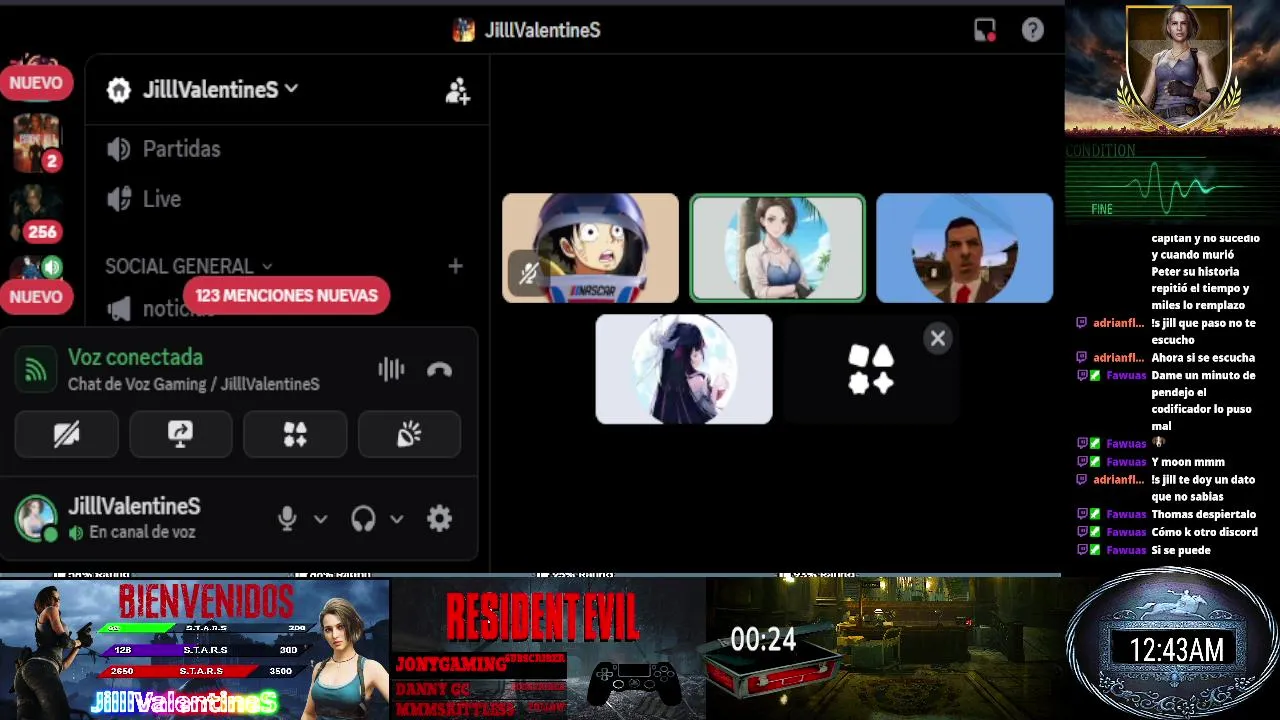Open the soundboard
Image resolution: width=1280 pixels, height=720 pixels.
409,434
